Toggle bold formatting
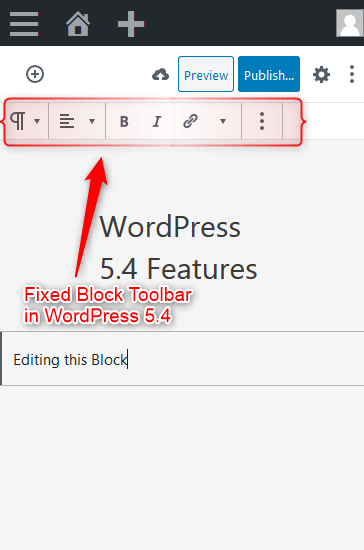The width and height of the screenshot is (364, 550). click(x=124, y=122)
